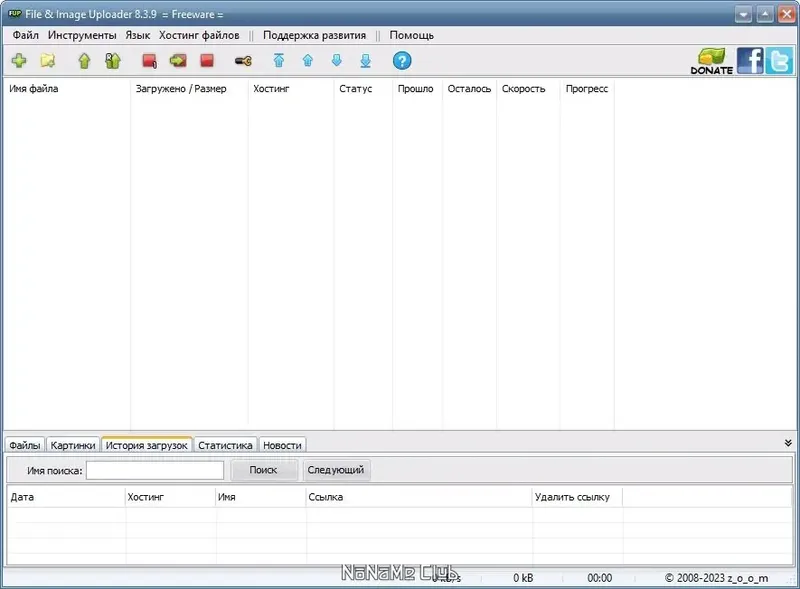Move item to top with blue arrow icon

tap(278, 61)
